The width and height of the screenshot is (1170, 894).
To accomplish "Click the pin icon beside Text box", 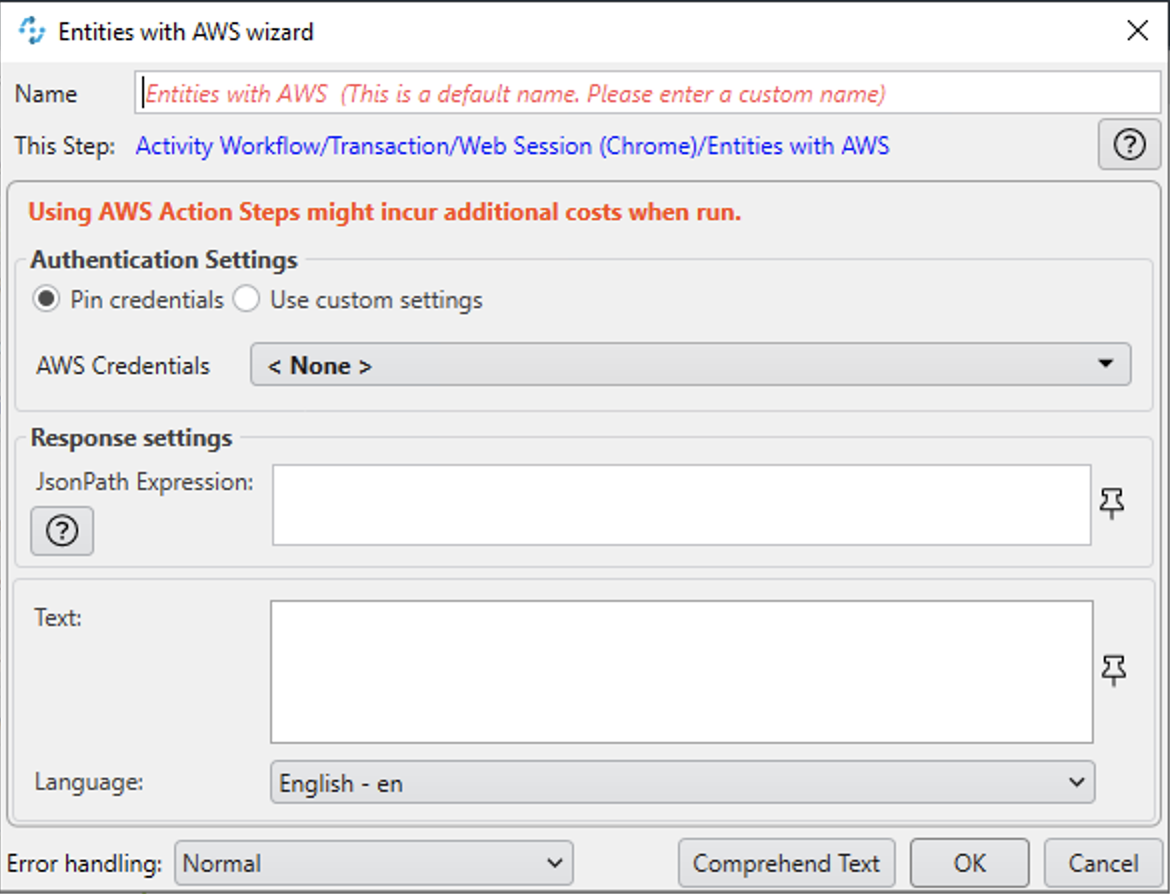I will pyautogui.click(x=1113, y=670).
